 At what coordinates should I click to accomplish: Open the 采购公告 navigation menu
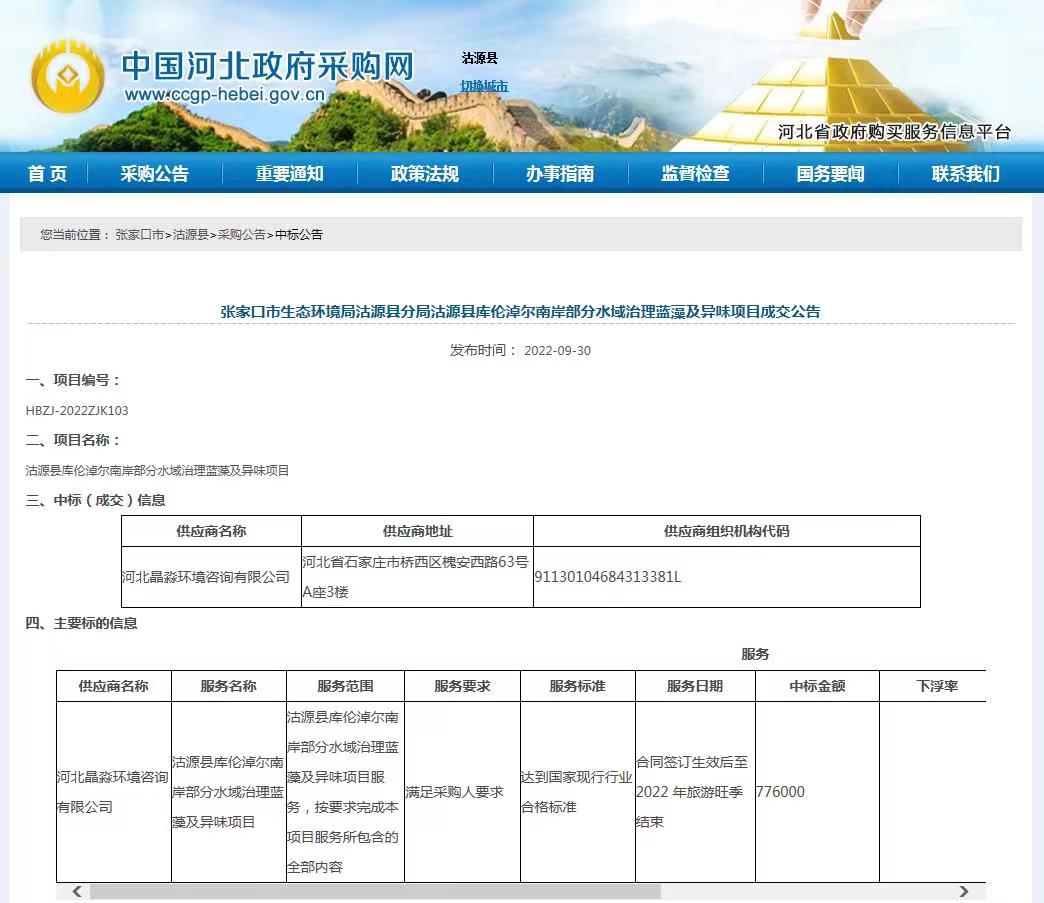tap(154, 174)
